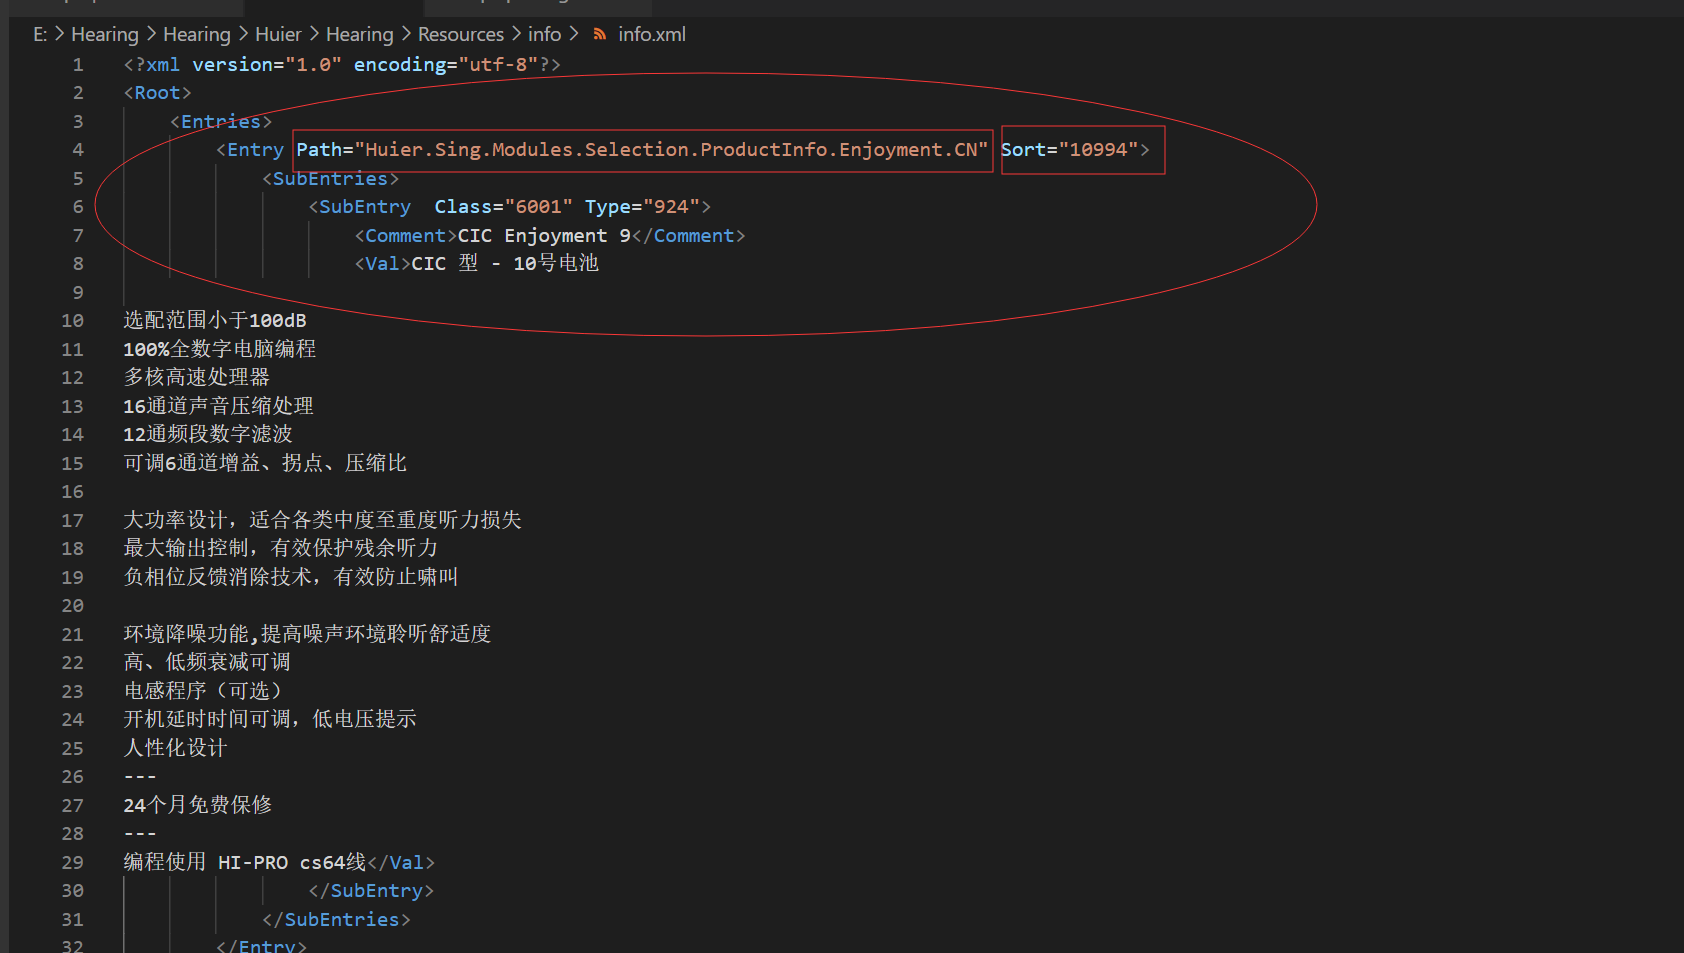Click the line starting "最大输出控制"
Screen dimensions: 1684x953
(x=280, y=548)
